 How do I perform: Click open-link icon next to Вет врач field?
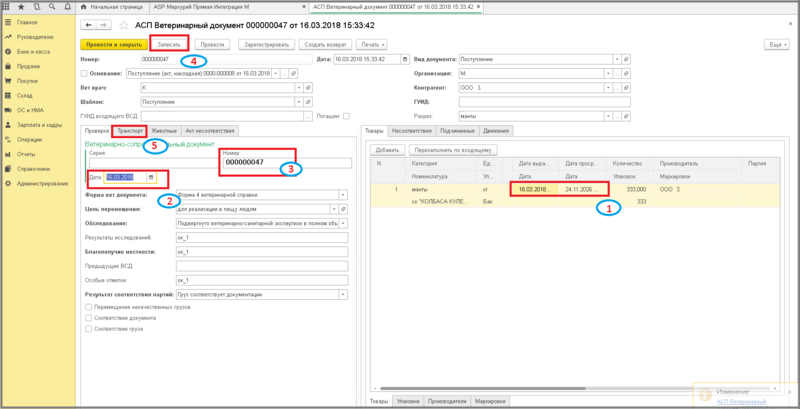pos(305,88)
